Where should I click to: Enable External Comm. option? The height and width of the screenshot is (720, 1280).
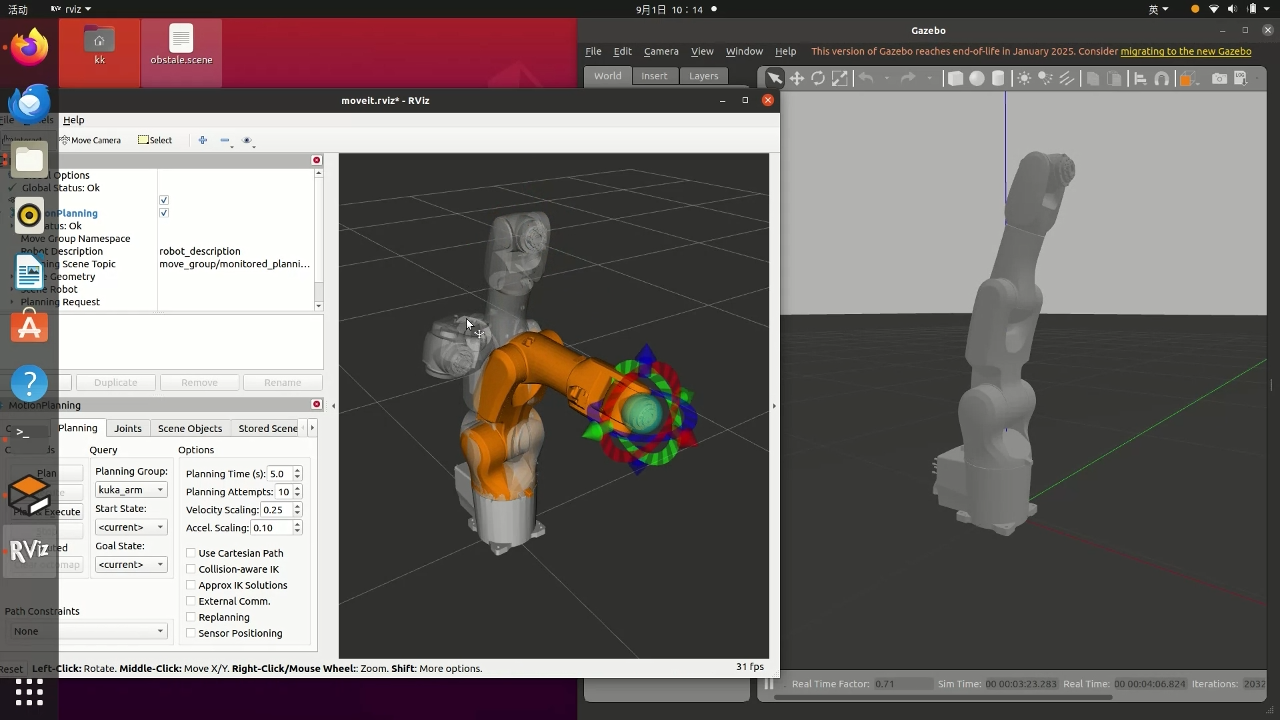pyautogui.click(x=191, y=601)
